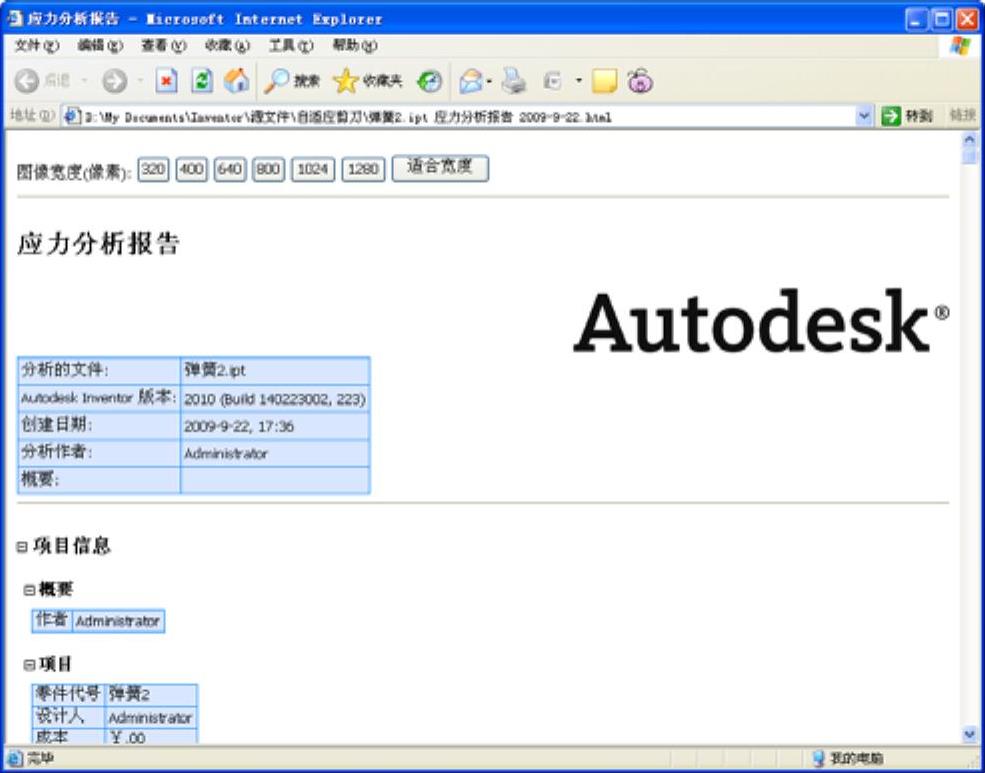Click the yellow note toolbar icon

(604, 81)
